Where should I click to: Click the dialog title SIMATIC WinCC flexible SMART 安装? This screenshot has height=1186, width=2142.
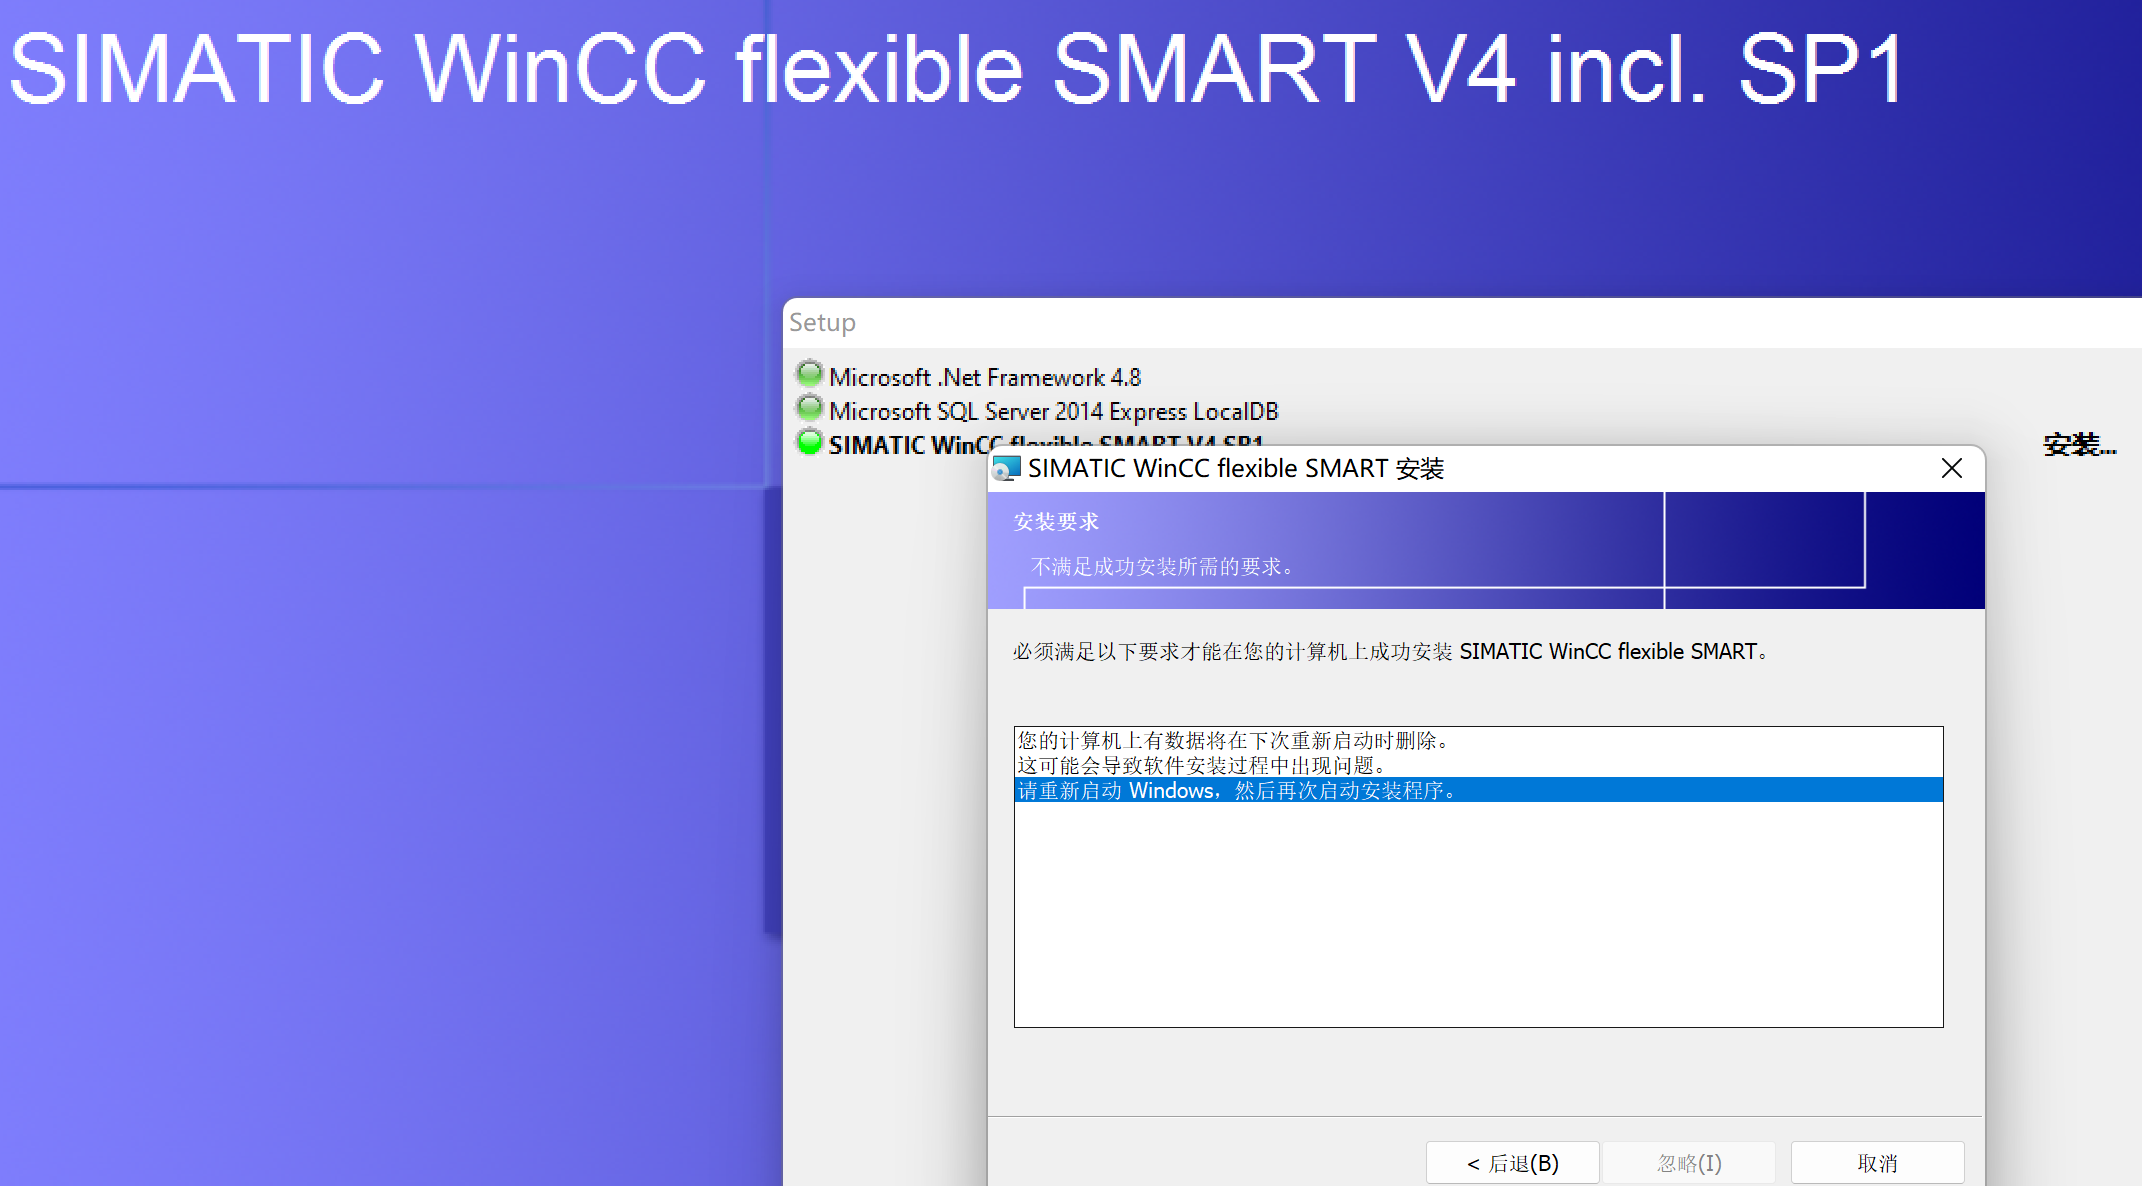pyautogui.click(x=1235, y=468)
